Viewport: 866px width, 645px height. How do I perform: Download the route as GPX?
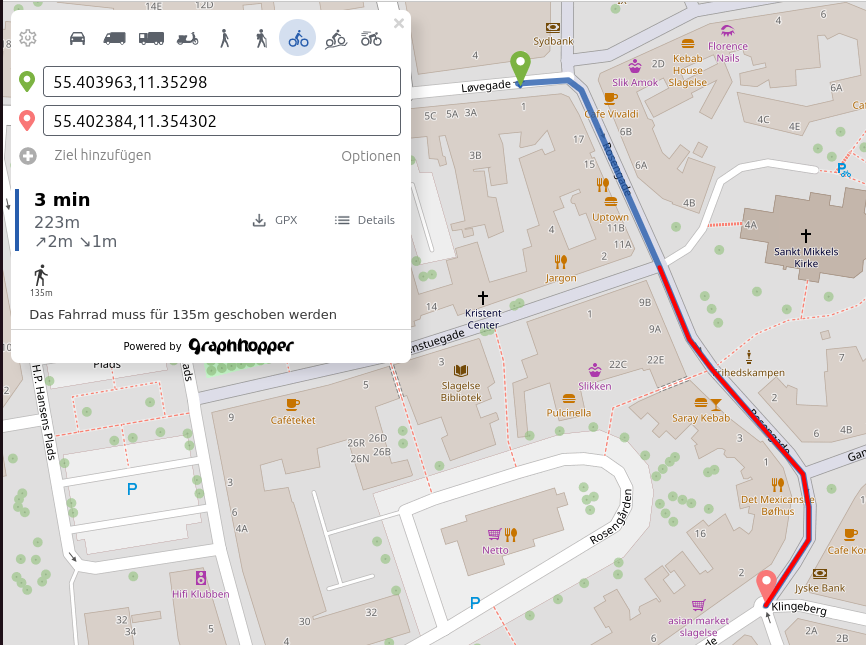[x=275, y=220]
